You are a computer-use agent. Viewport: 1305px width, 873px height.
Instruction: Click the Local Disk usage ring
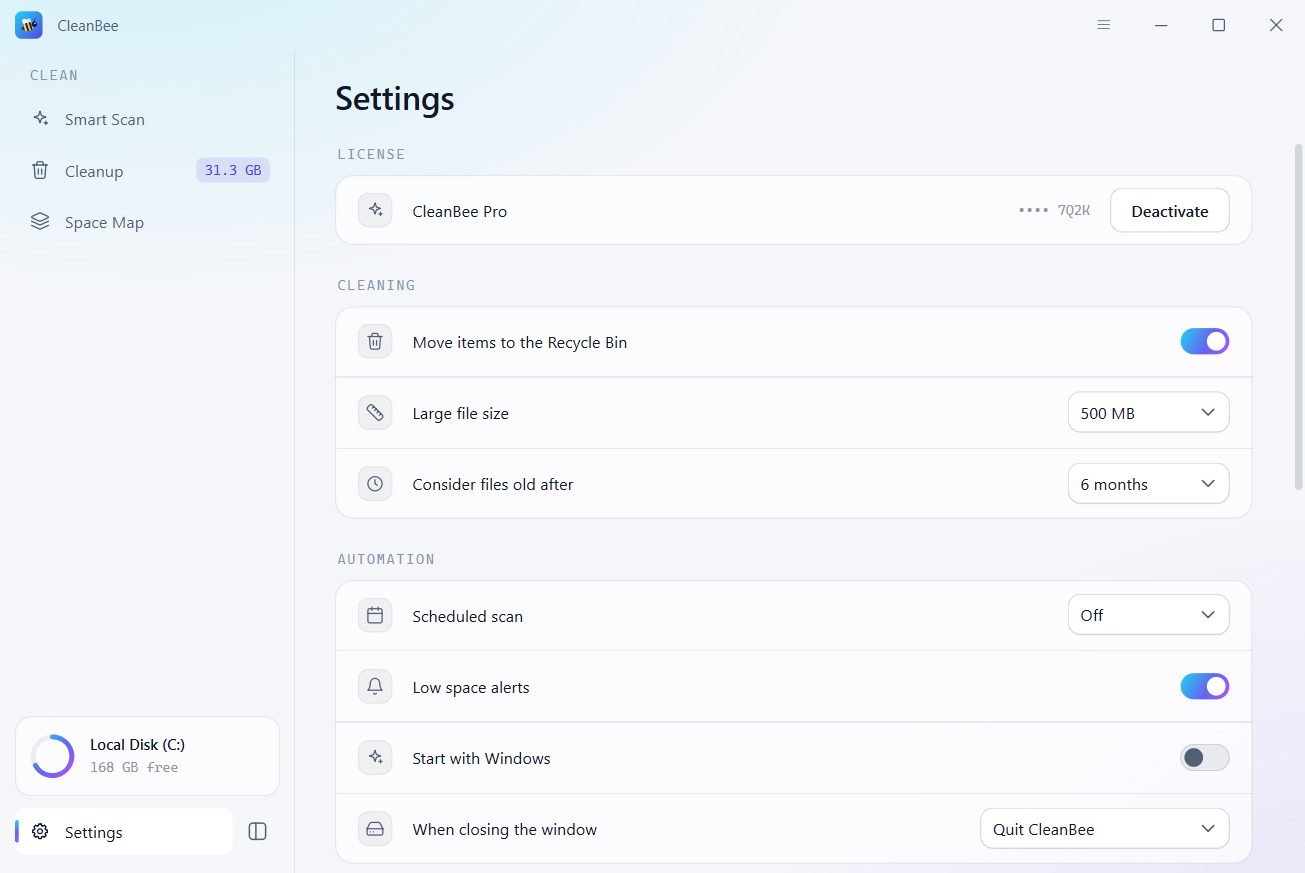click(x=52, y=756)
